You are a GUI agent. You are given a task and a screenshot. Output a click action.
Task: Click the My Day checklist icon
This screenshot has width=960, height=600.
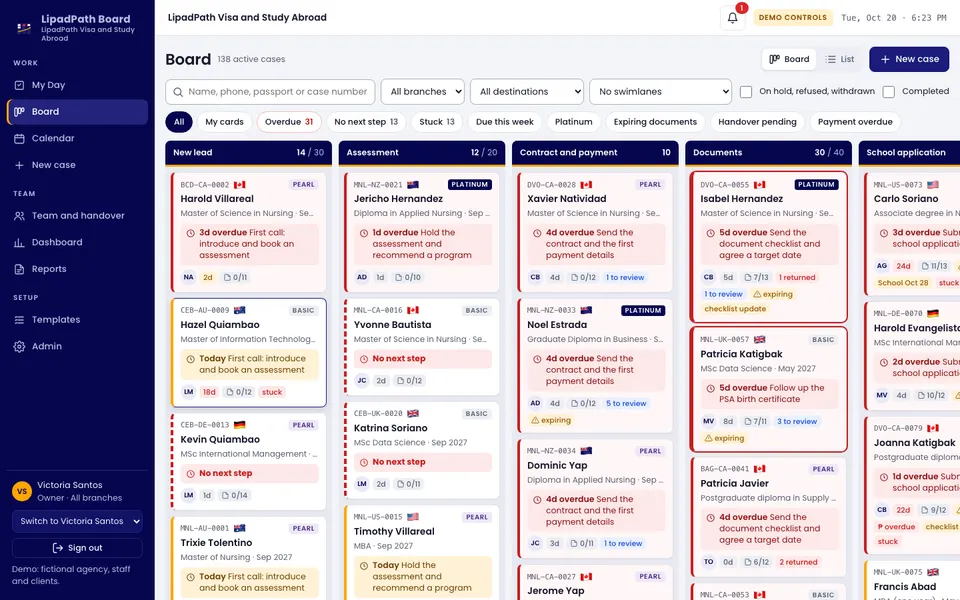tap(20, 85)
